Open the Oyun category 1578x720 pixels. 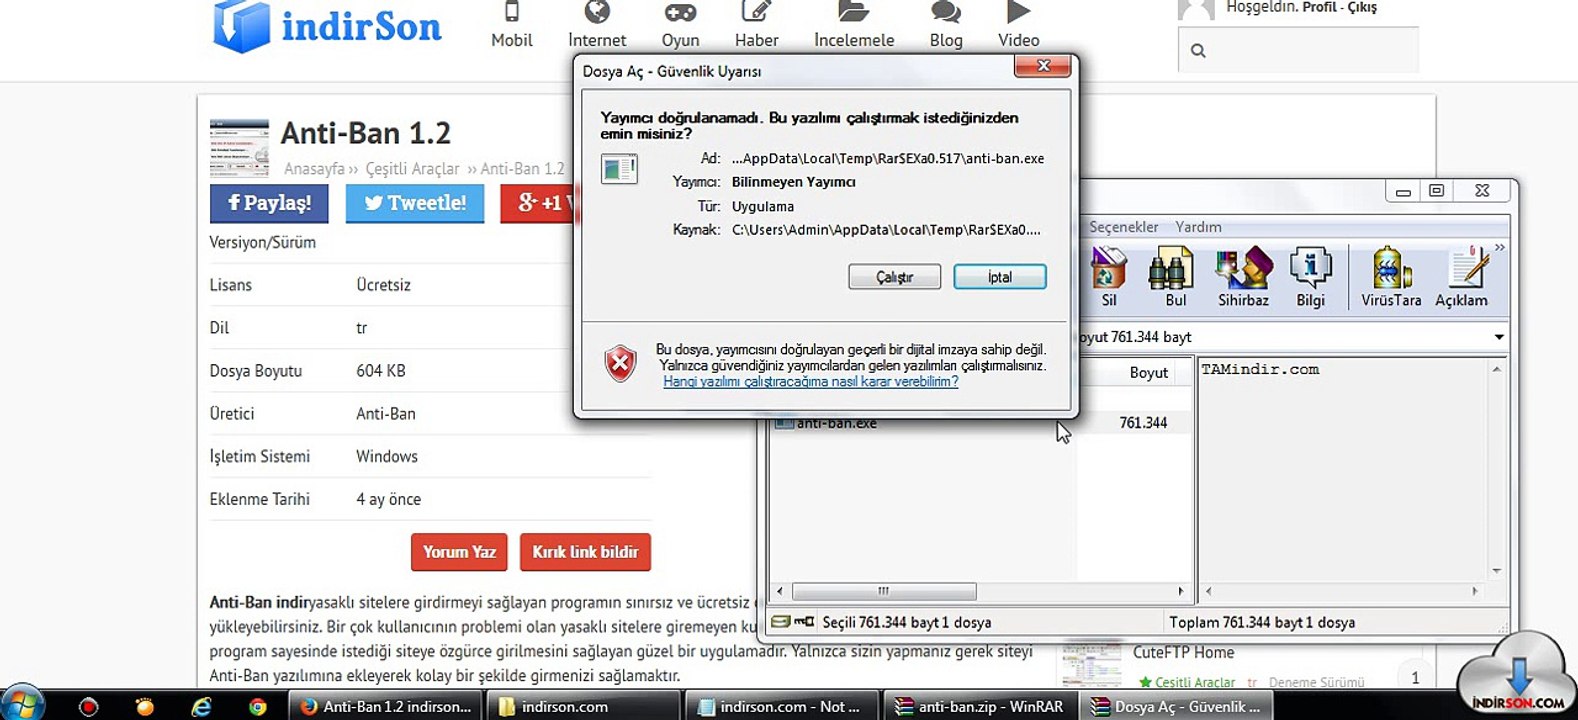click(x=680, y=25)
